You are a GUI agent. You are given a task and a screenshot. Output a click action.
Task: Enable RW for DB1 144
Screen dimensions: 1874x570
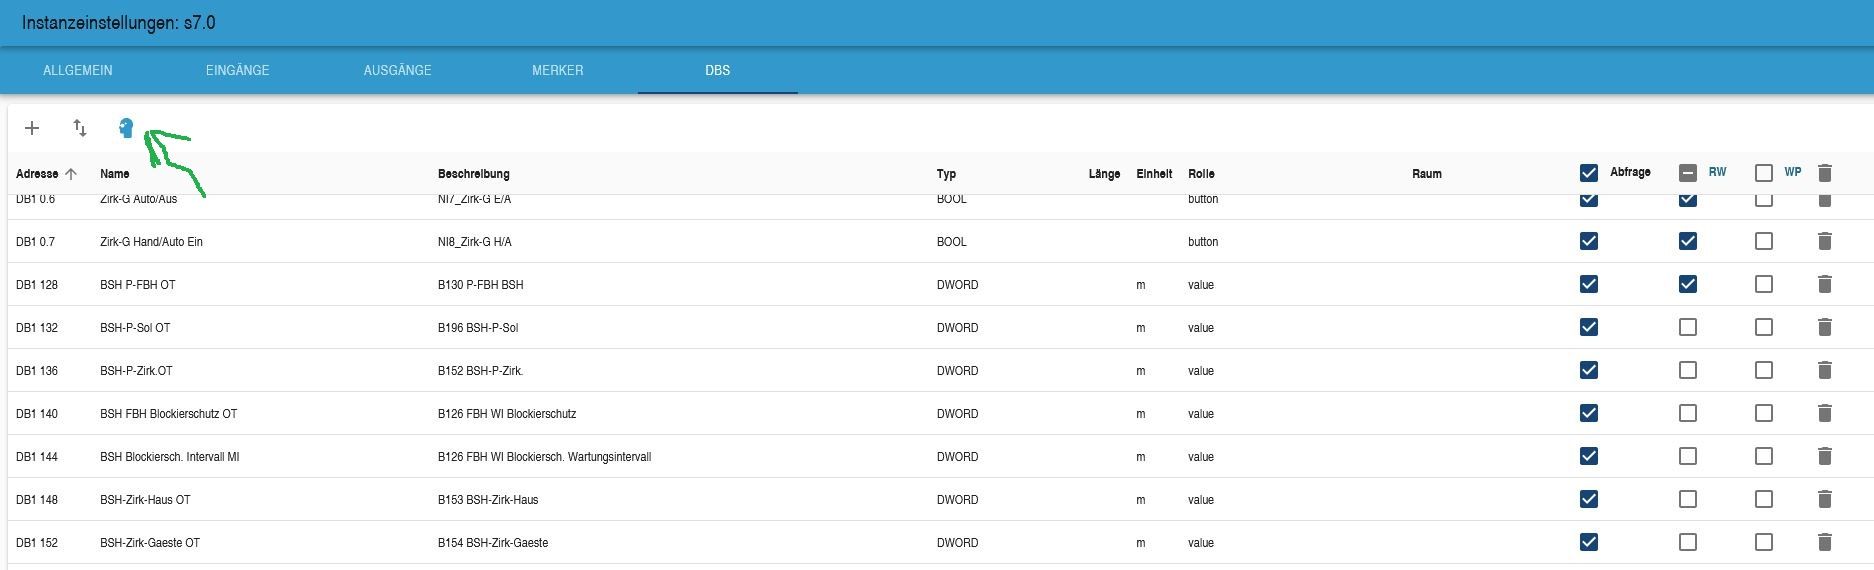[x=1688, y=456]
